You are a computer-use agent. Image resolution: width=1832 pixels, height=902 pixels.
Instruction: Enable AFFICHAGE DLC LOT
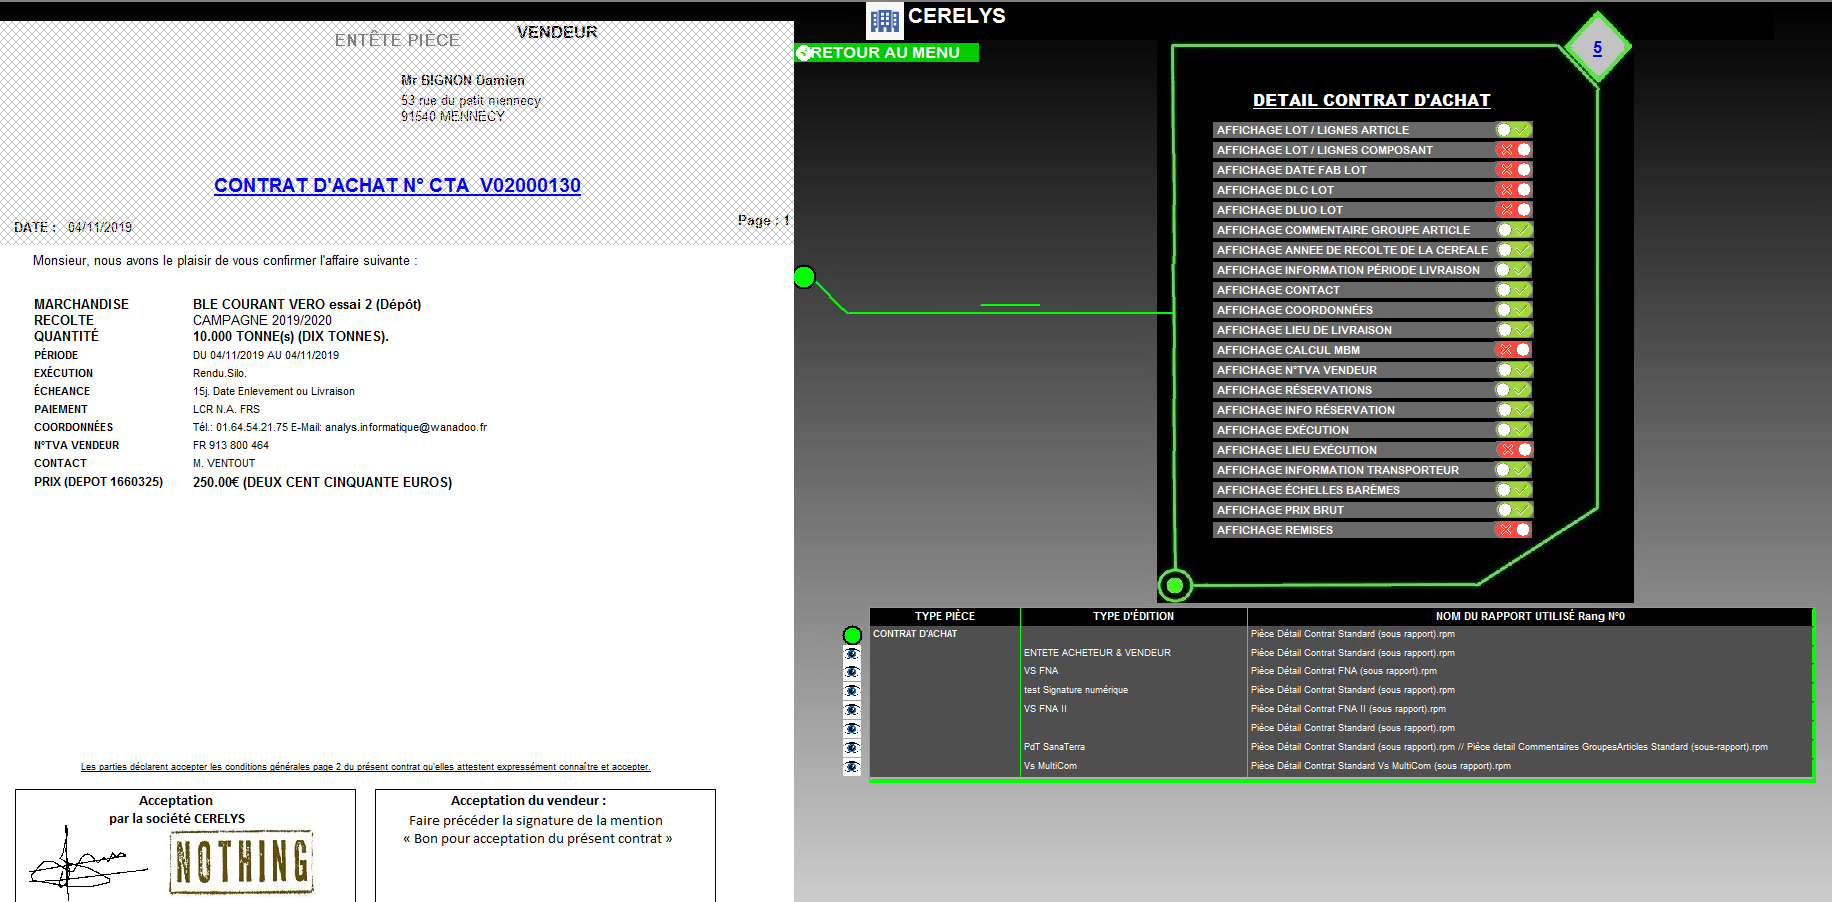point(1513,189)
